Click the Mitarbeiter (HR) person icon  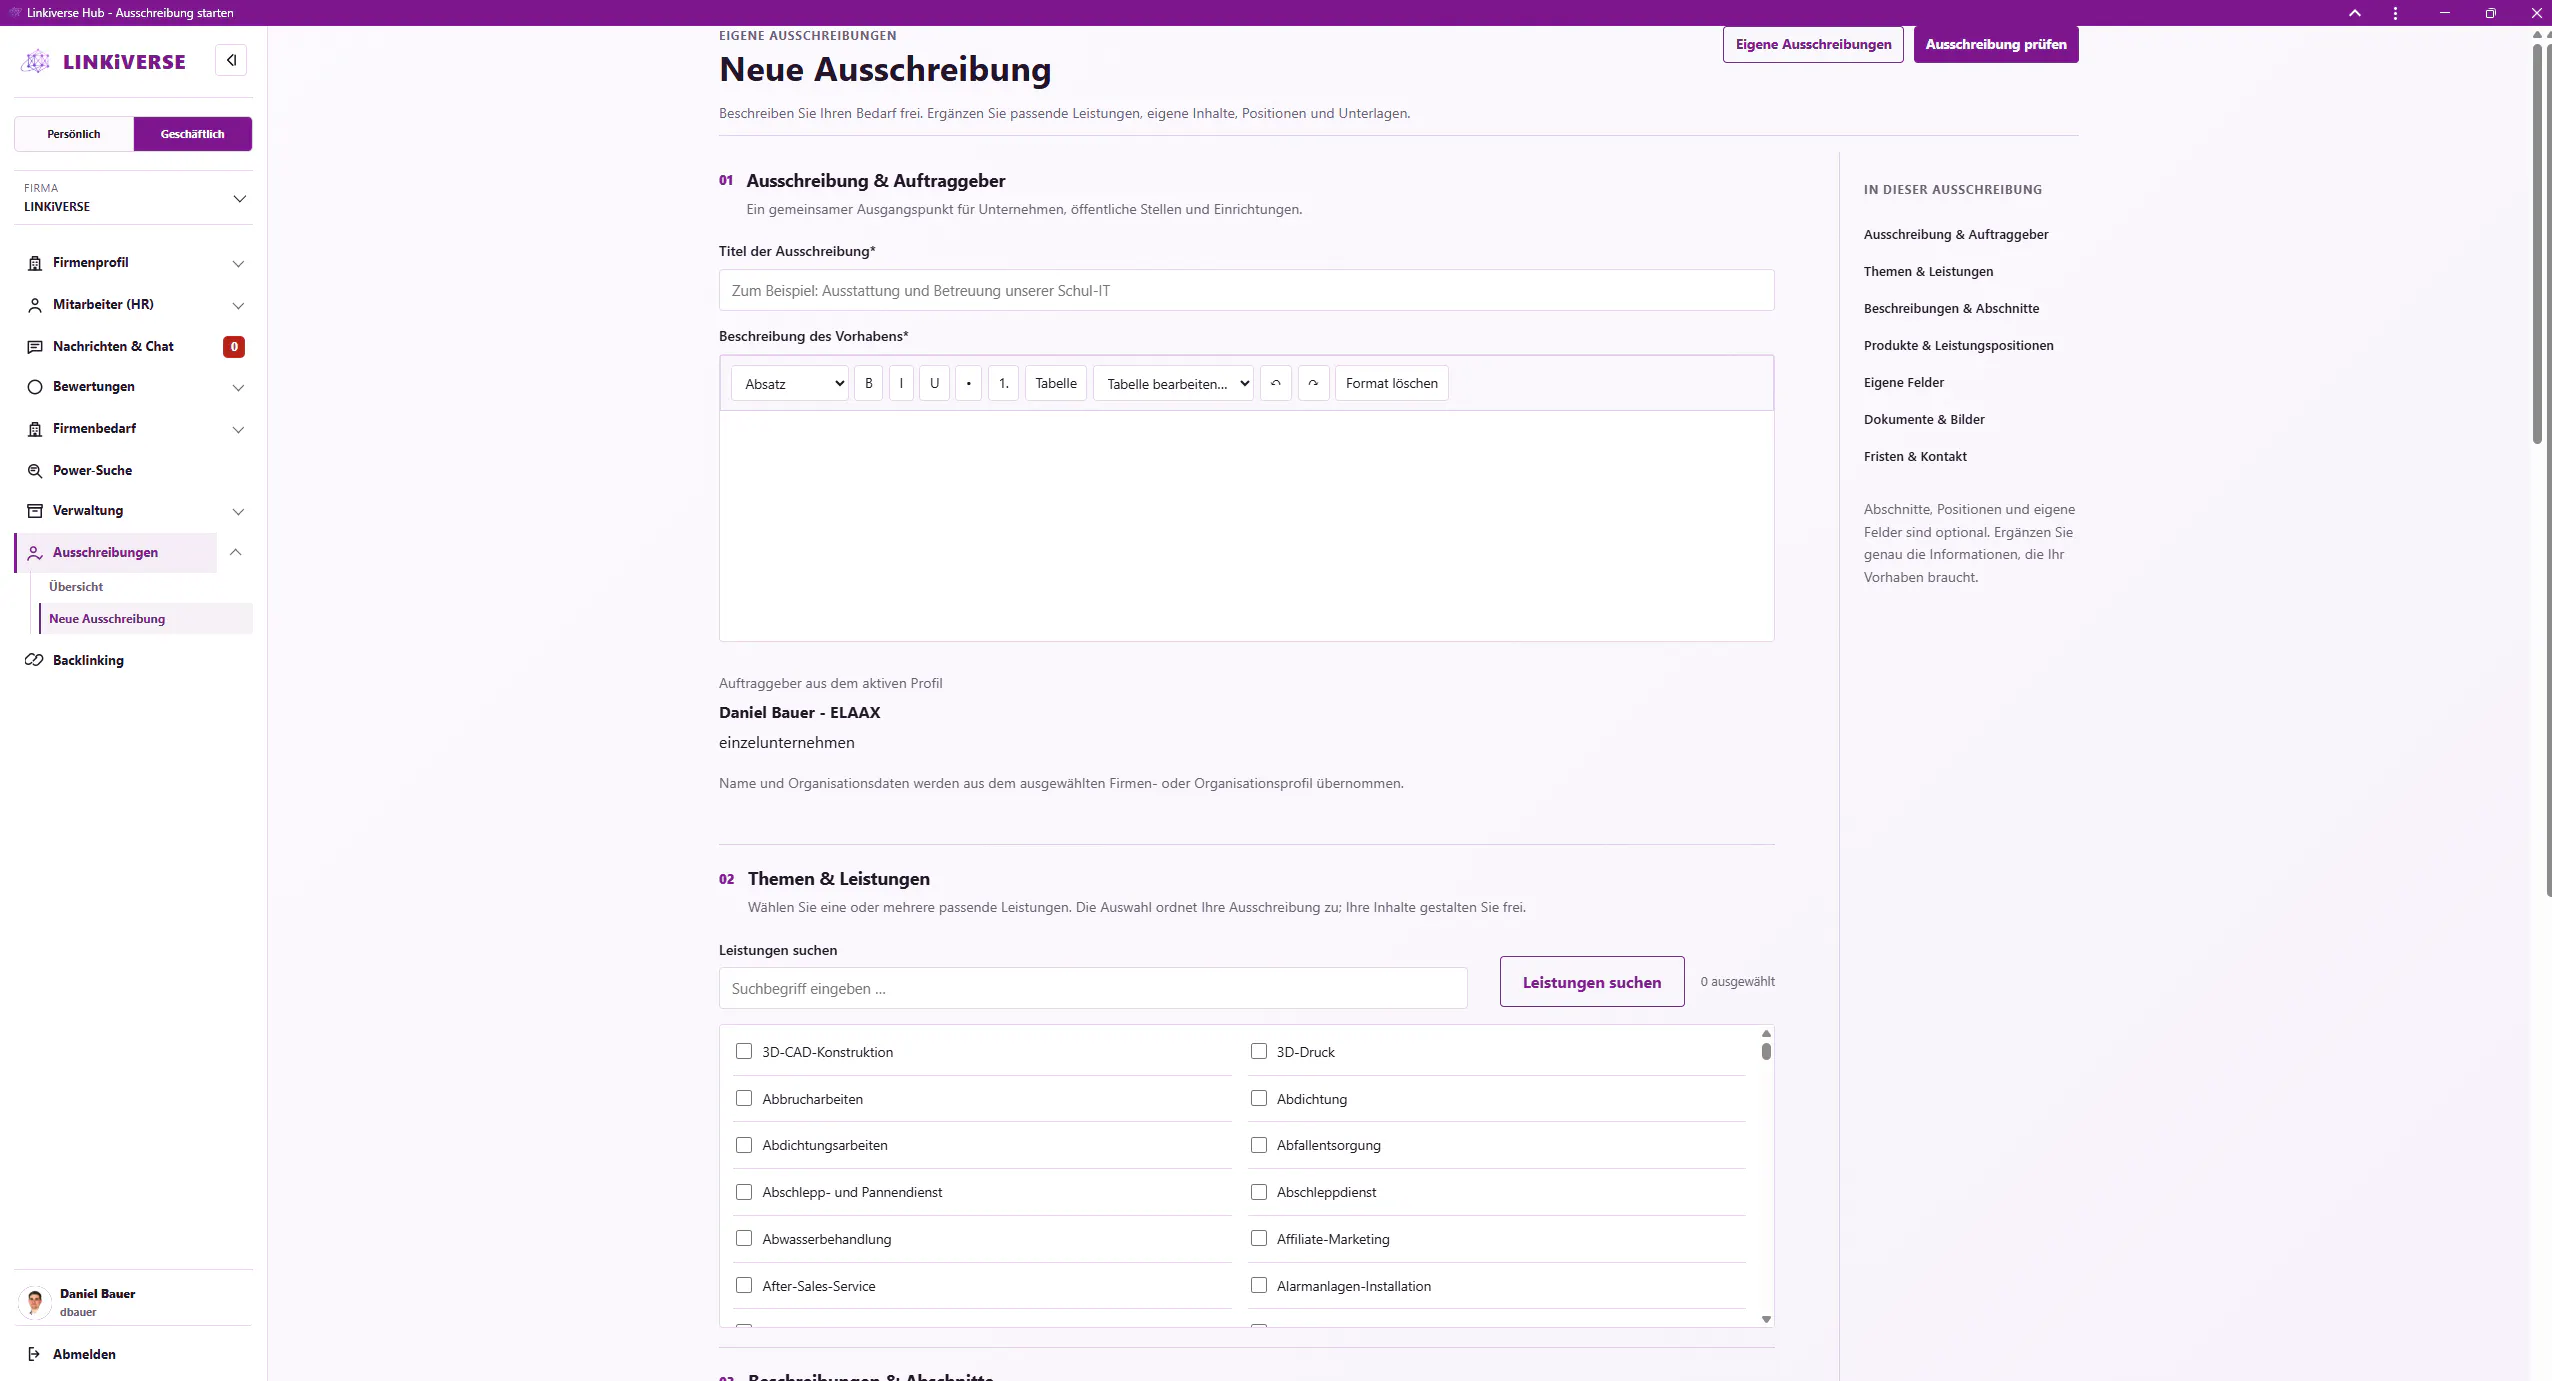35,305
